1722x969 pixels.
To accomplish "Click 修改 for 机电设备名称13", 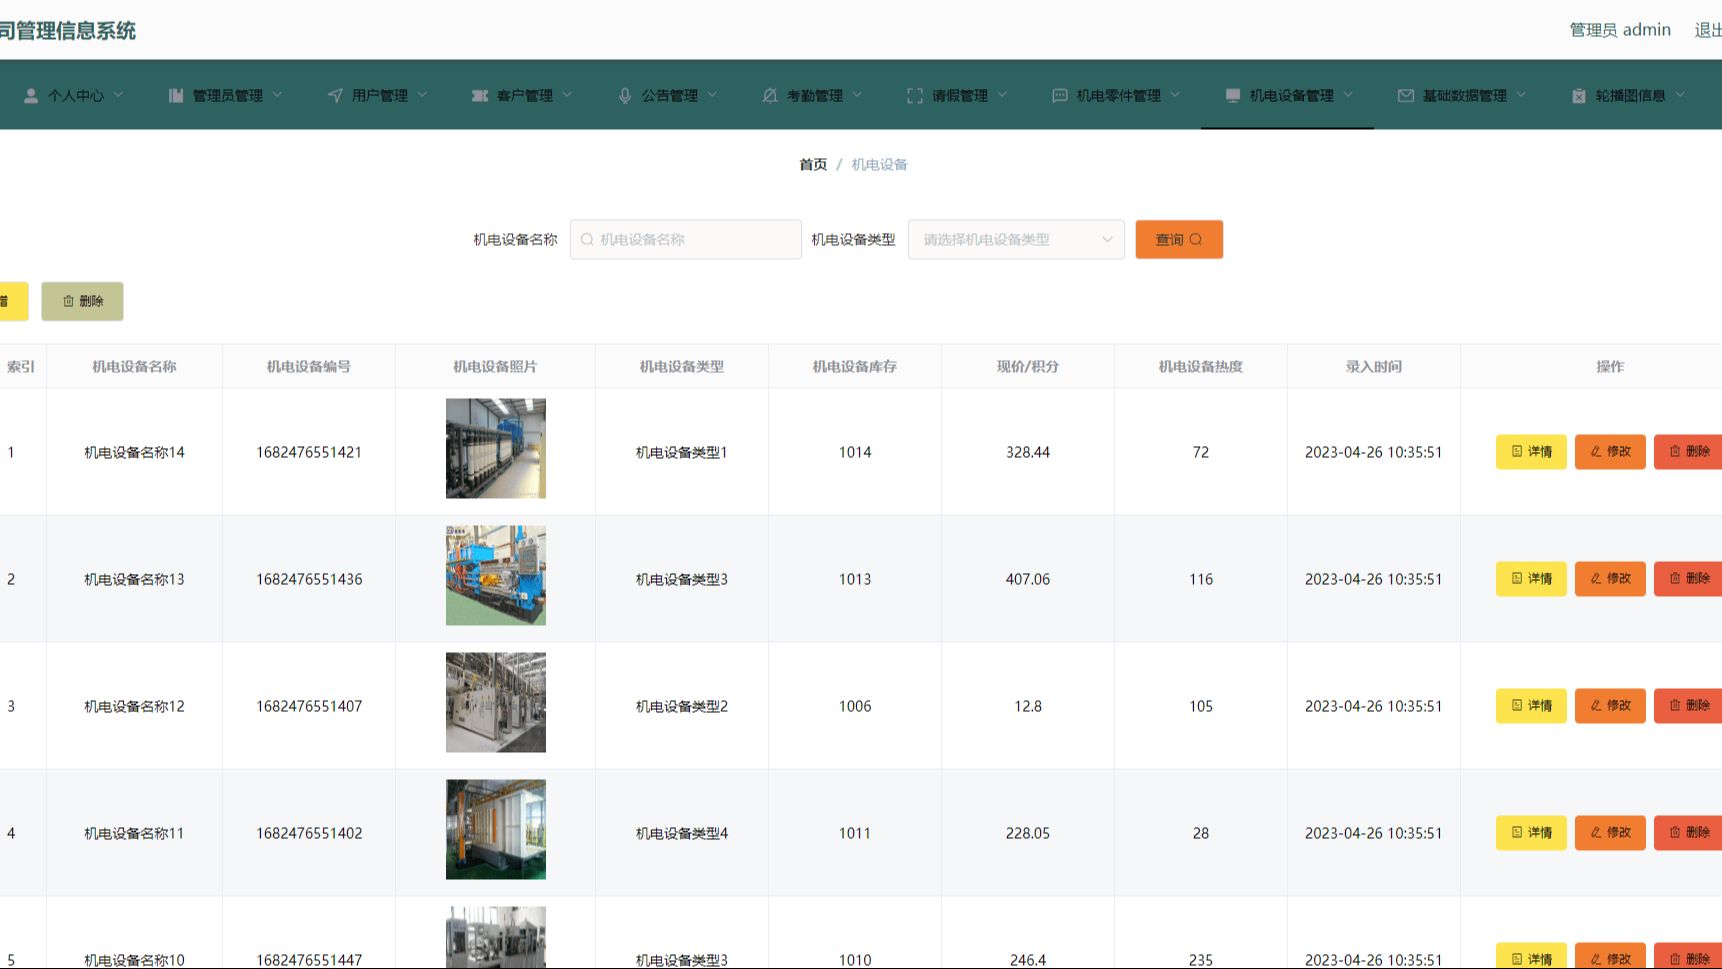I will pos(1610,579).
